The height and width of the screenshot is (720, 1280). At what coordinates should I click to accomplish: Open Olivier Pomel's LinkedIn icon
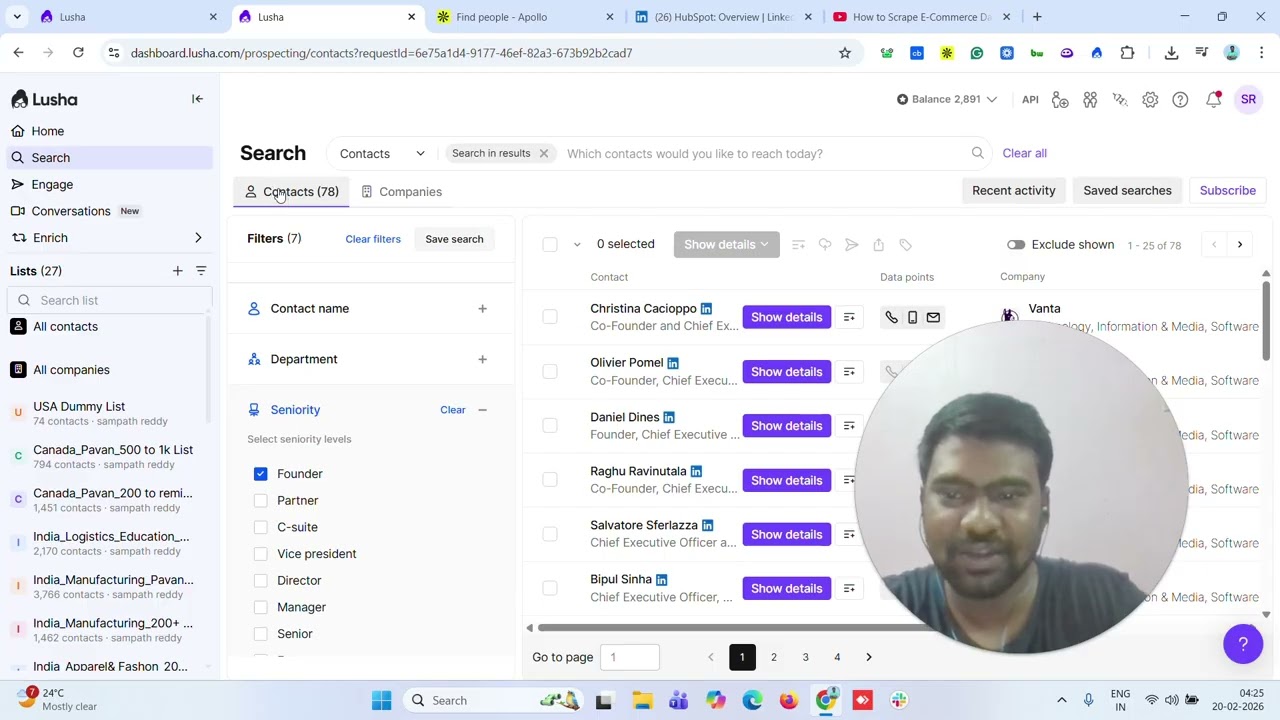click(x=673, y=363)
